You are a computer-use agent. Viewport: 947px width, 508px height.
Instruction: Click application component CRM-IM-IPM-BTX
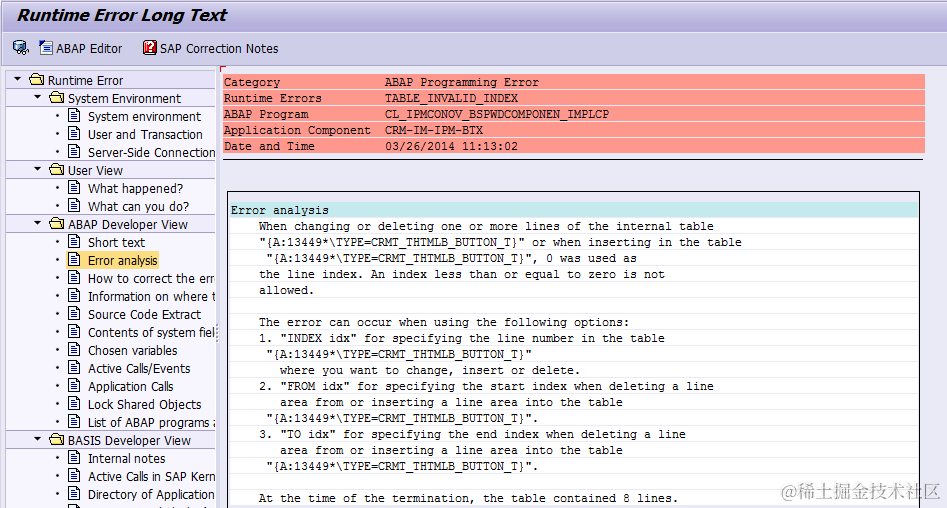(434, 130)
